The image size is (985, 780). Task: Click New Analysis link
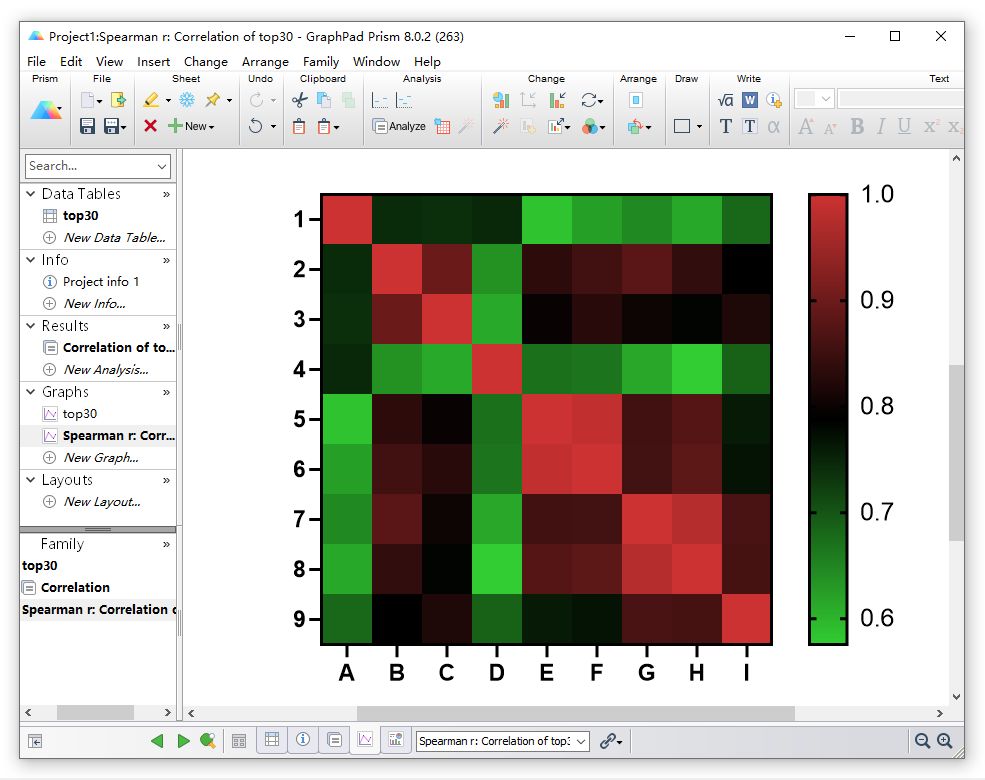[106, 369]
